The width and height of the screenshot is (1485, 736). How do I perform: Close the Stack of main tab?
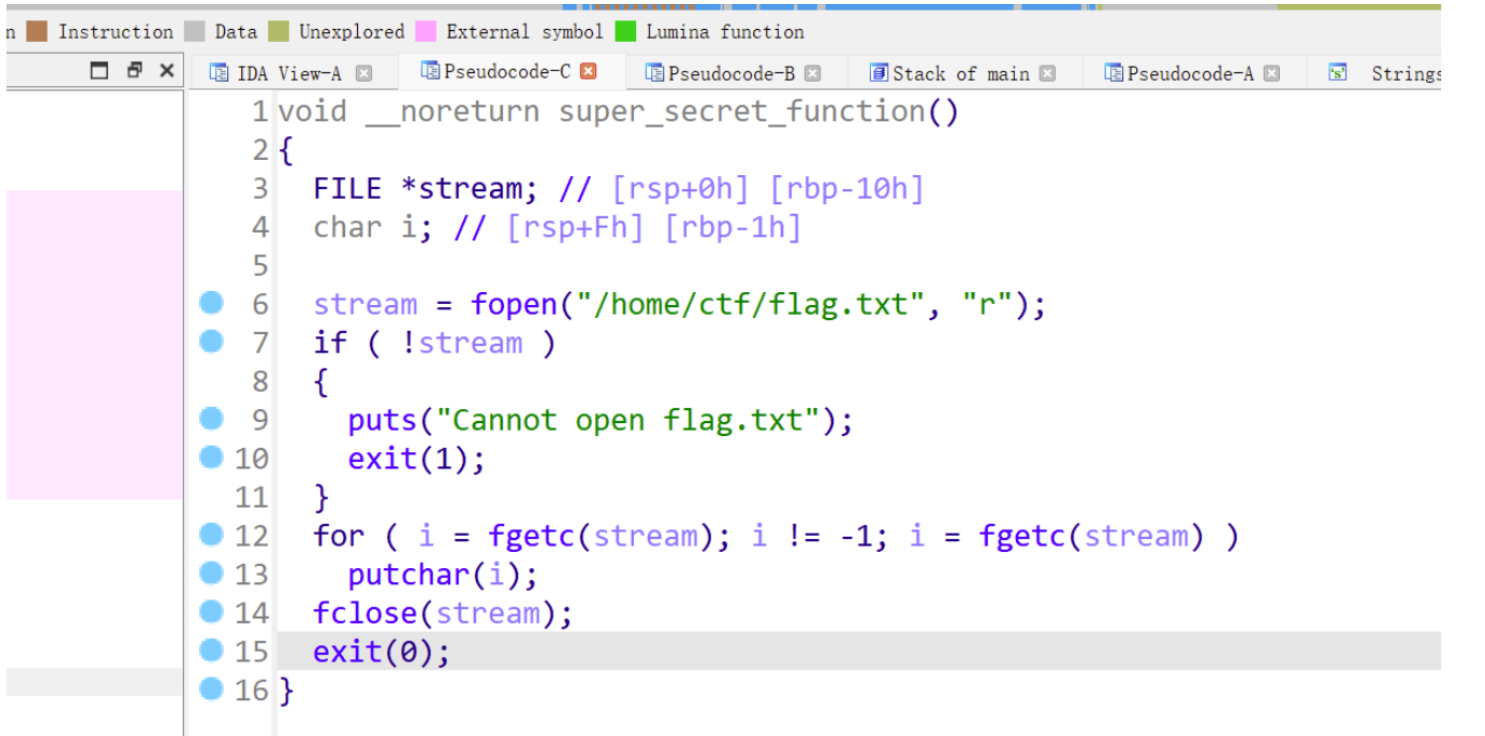point(1047,73)
